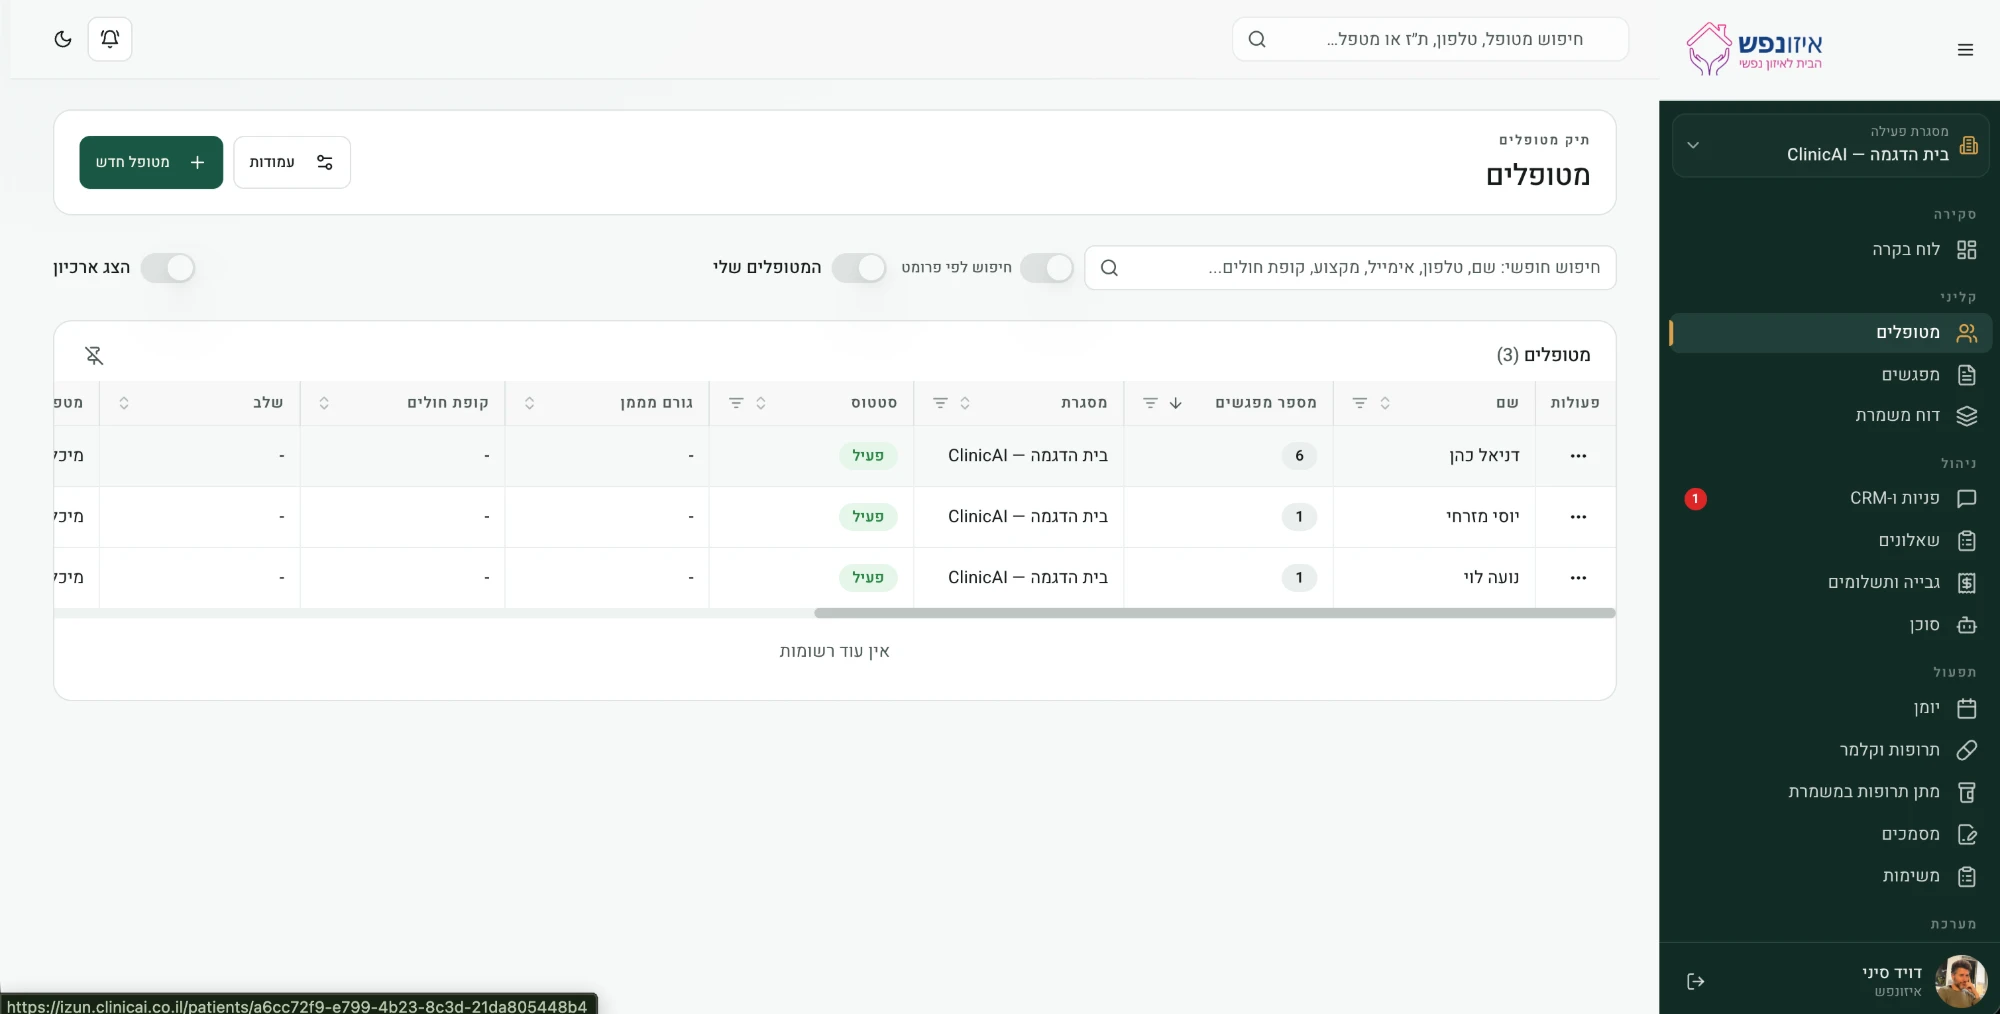Open יומן in the sidebar

coord(1830,708)
